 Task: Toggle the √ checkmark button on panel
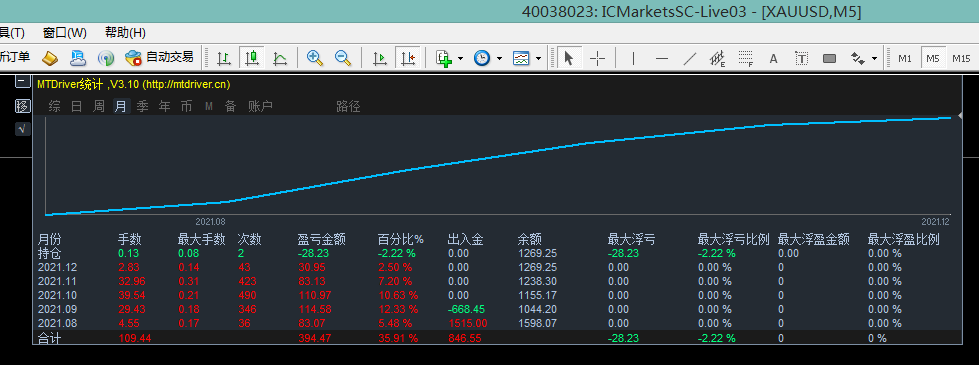click(x=22, y=129)
